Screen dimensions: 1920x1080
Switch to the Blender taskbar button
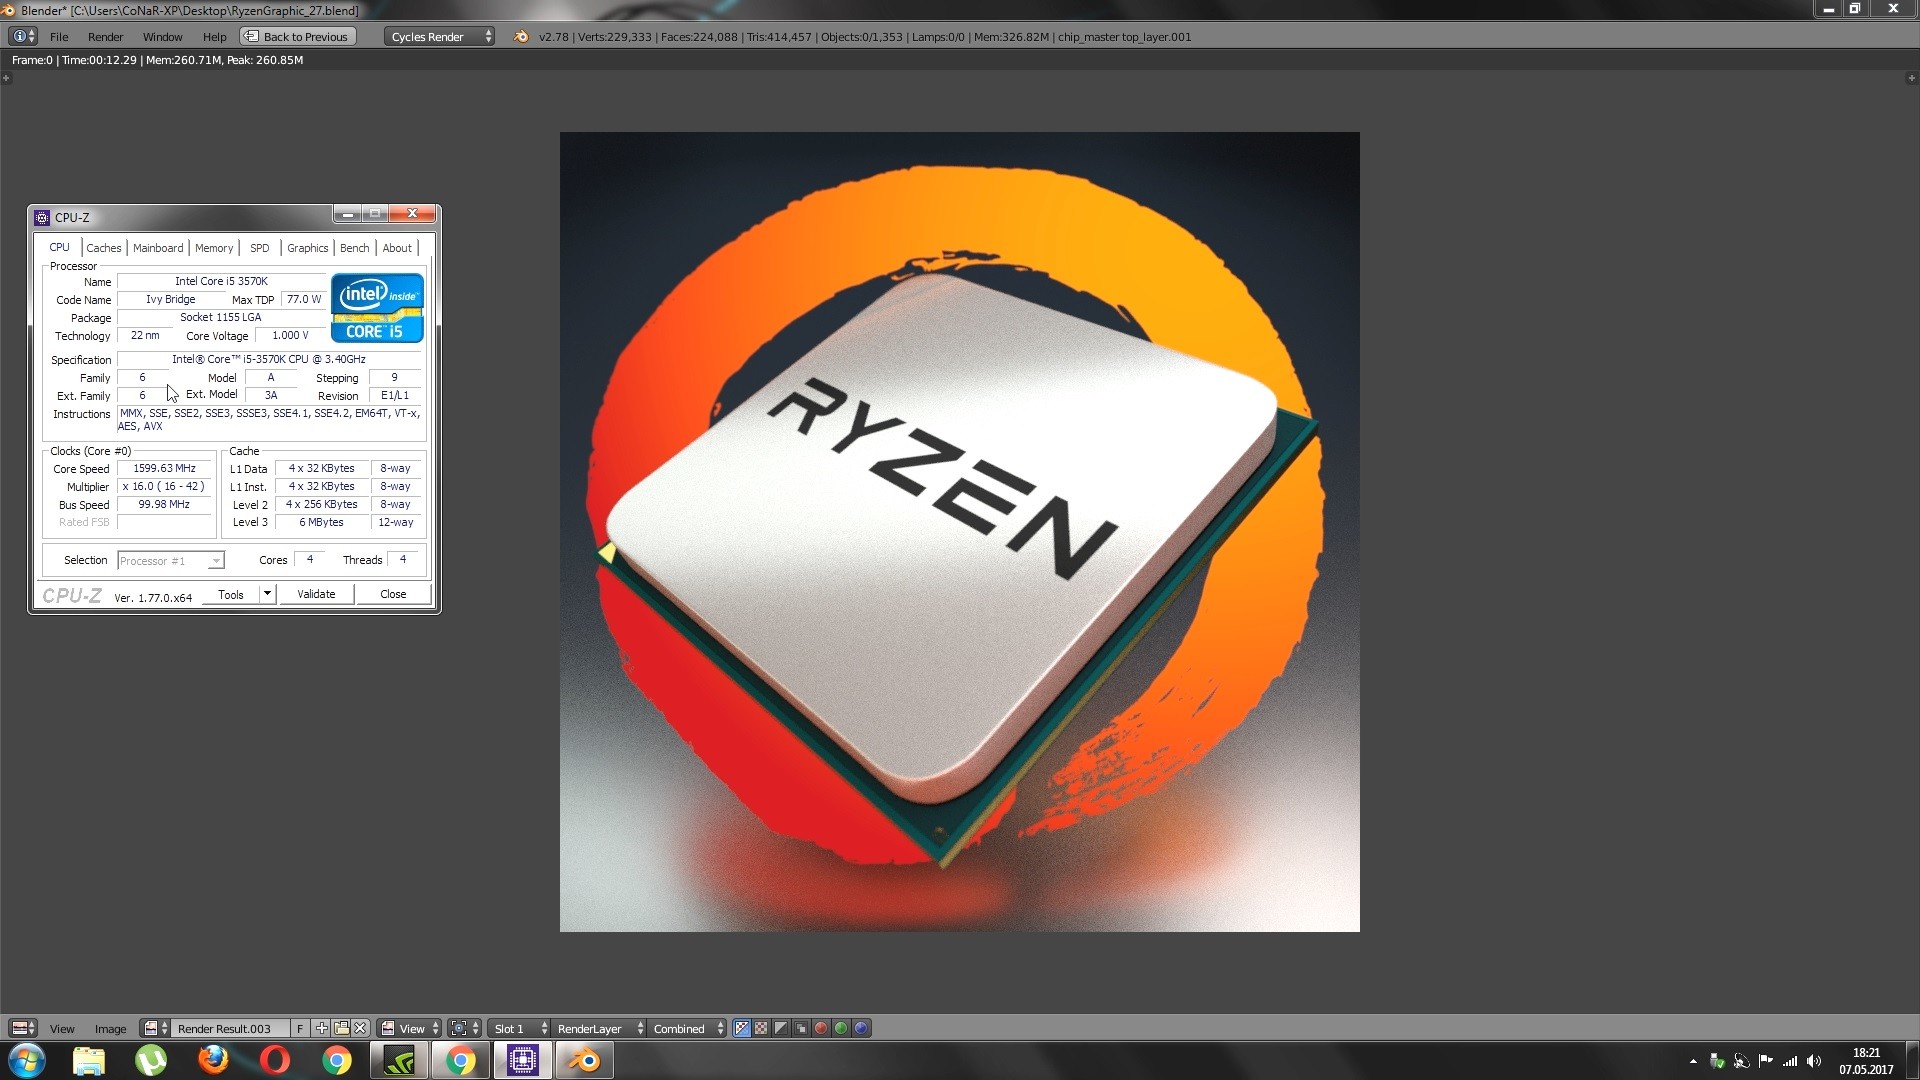(x=585, y=1060)
